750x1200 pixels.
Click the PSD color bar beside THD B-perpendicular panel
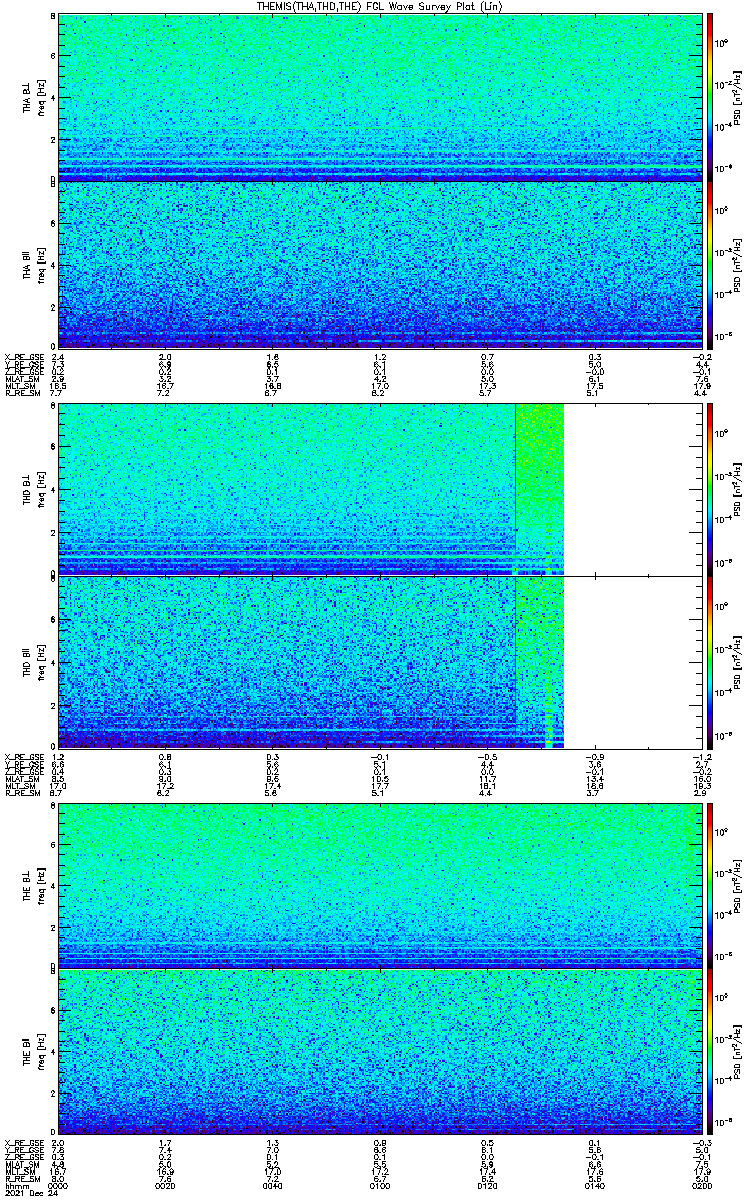click(711, 488)
